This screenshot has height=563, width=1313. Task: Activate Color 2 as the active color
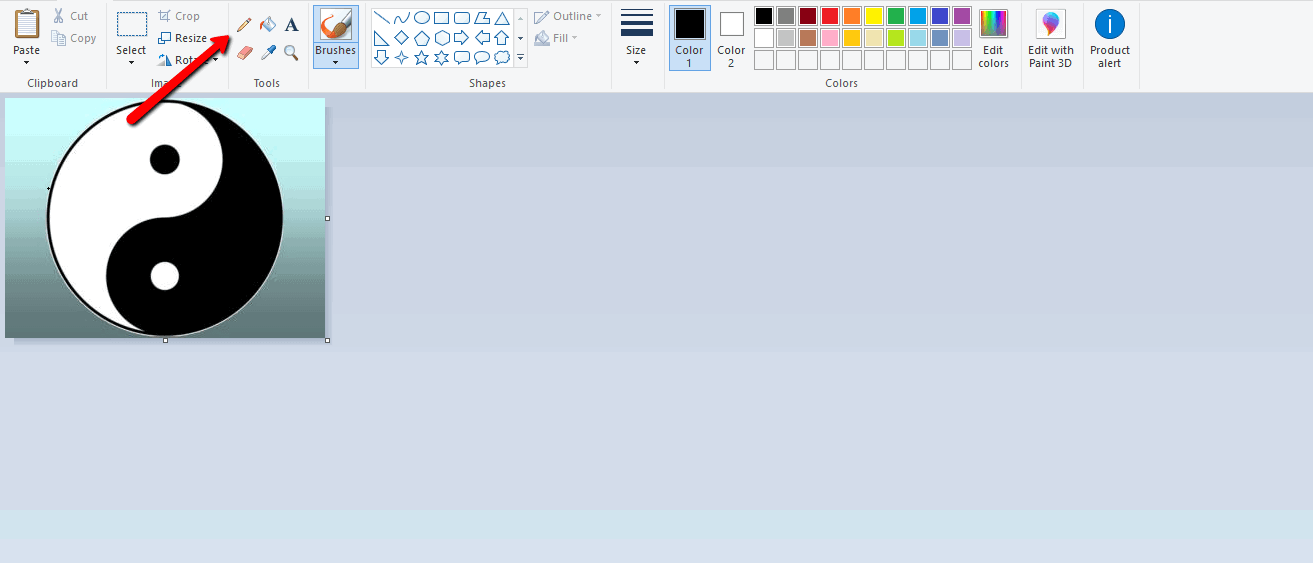coord(732,38)
